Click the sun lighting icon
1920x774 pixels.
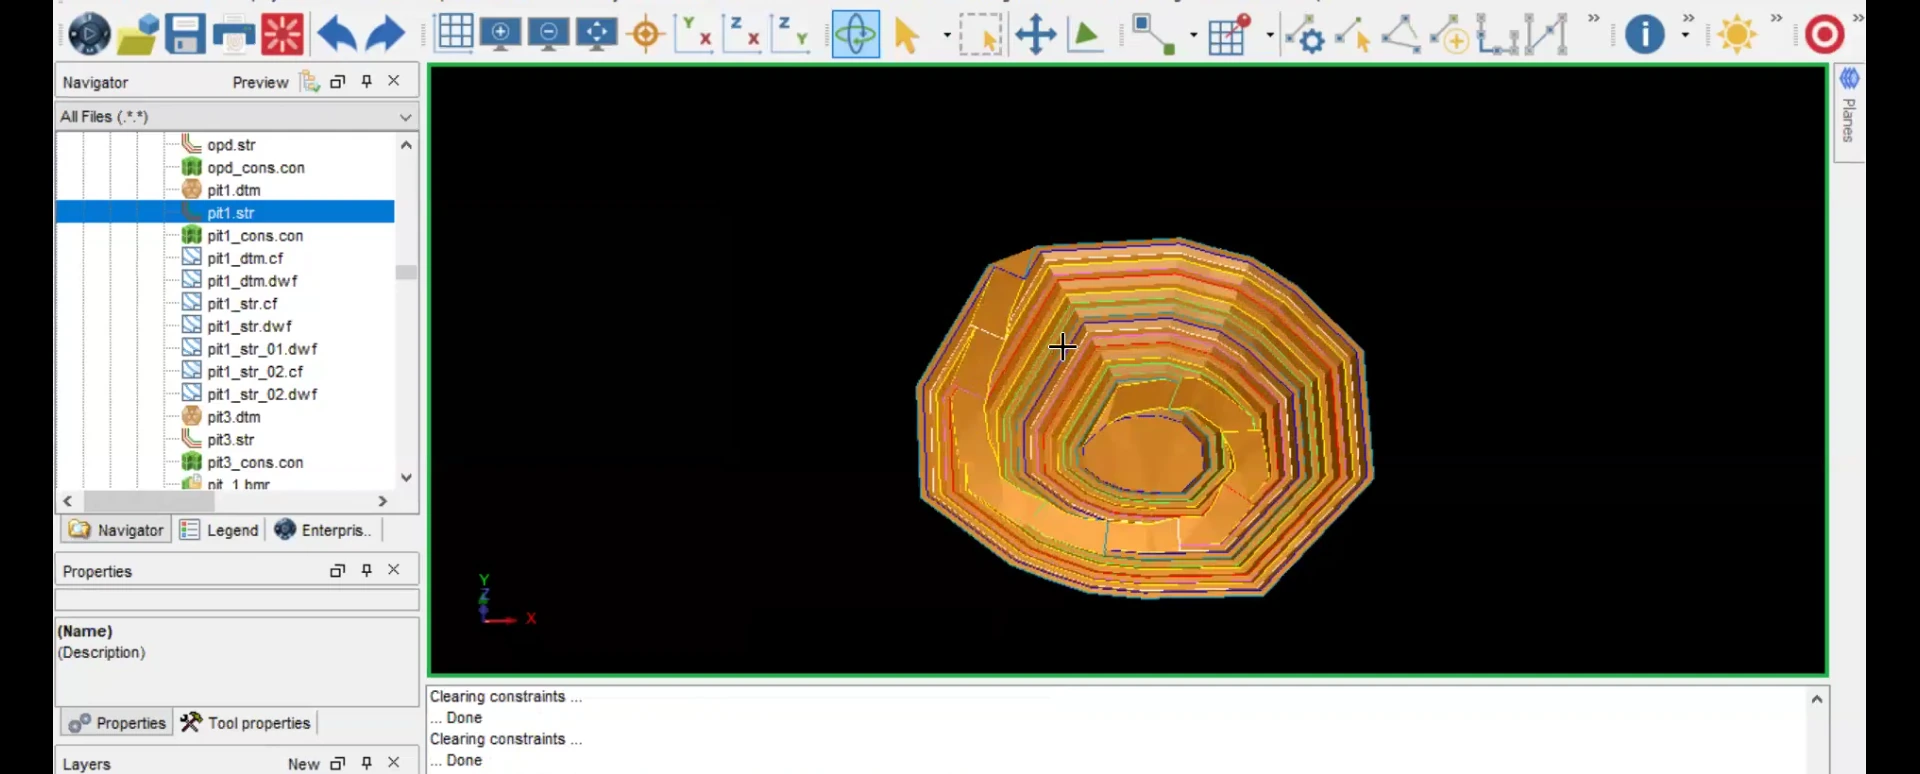pos(1737,35)
